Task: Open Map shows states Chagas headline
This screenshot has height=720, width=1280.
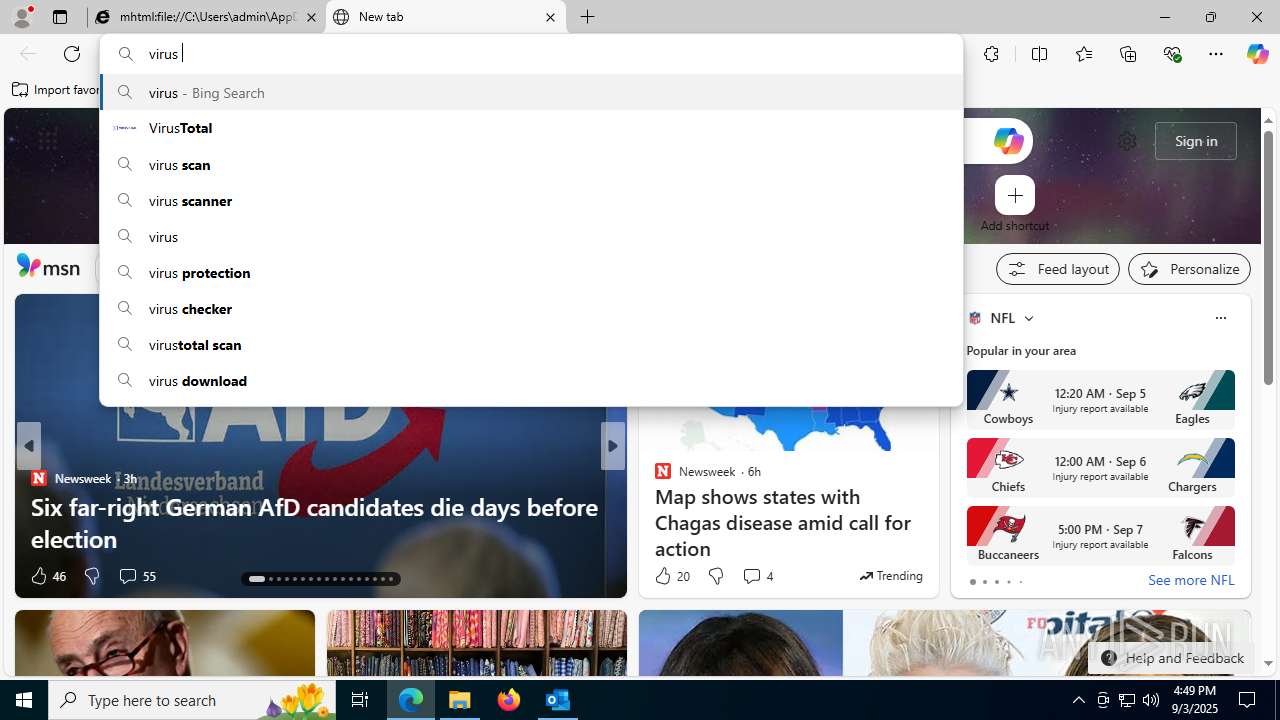Action: tap(783, 522)
